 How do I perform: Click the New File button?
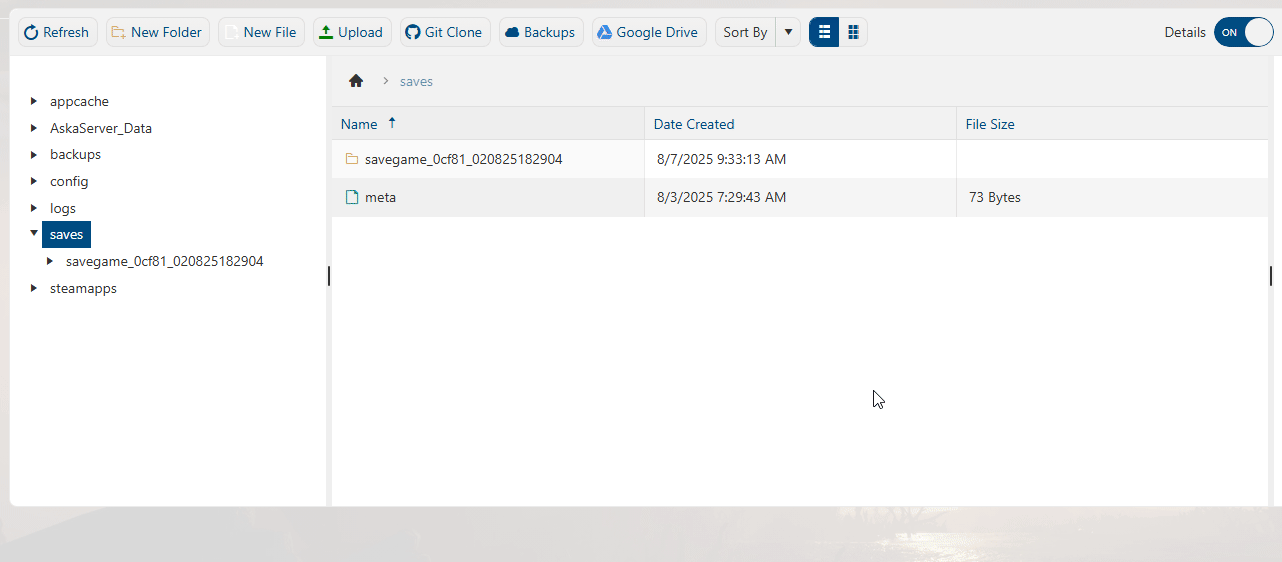coord(261,32)
